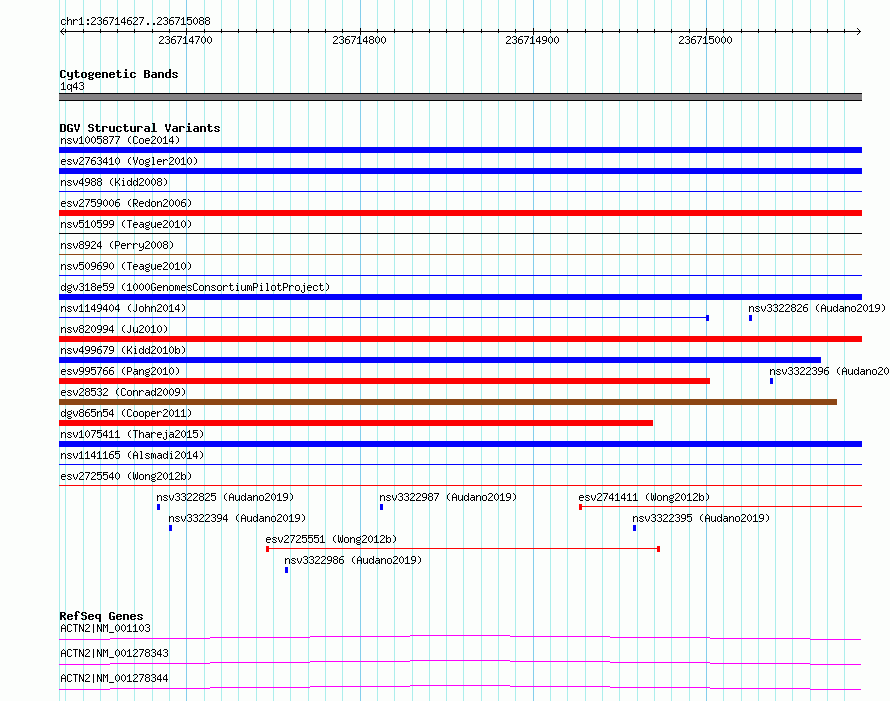Click DGV Structural Variants track title
Image resolution: width=890 pixels, height=701 pixels.
pyautogui.click(x=140, y=128)
